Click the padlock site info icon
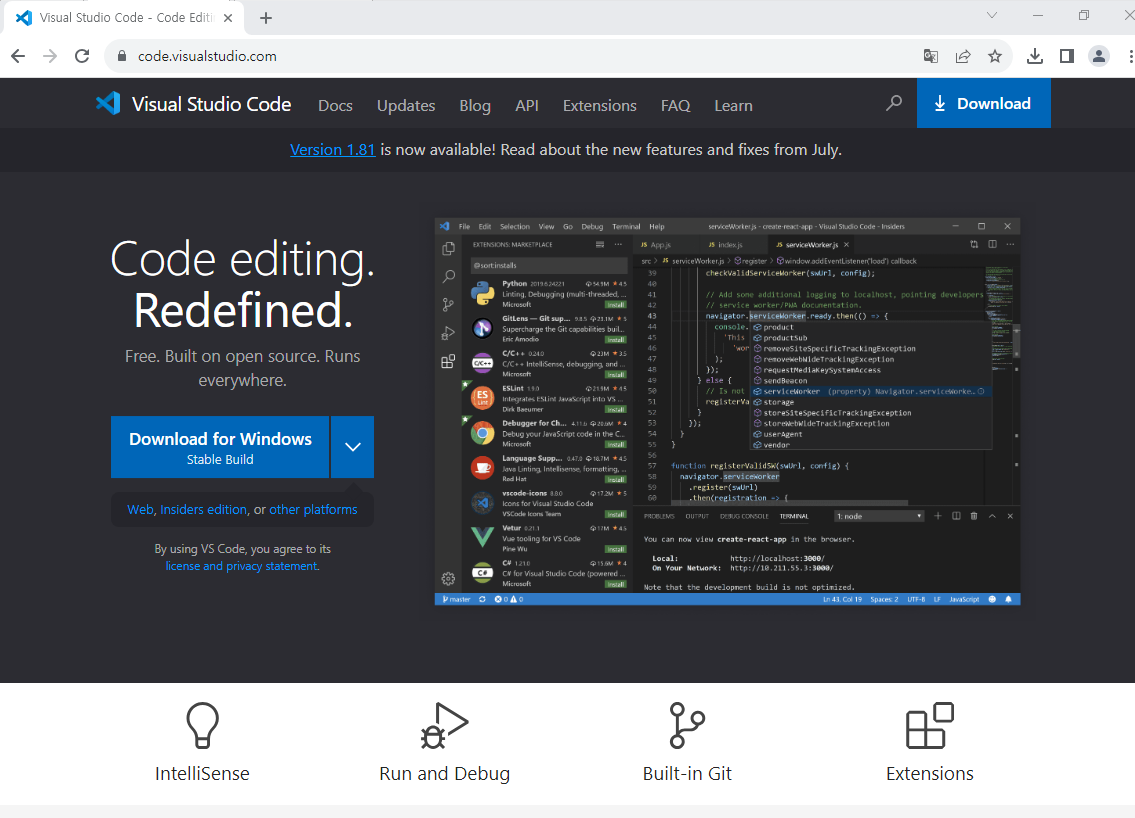 [x=122, y=56]
